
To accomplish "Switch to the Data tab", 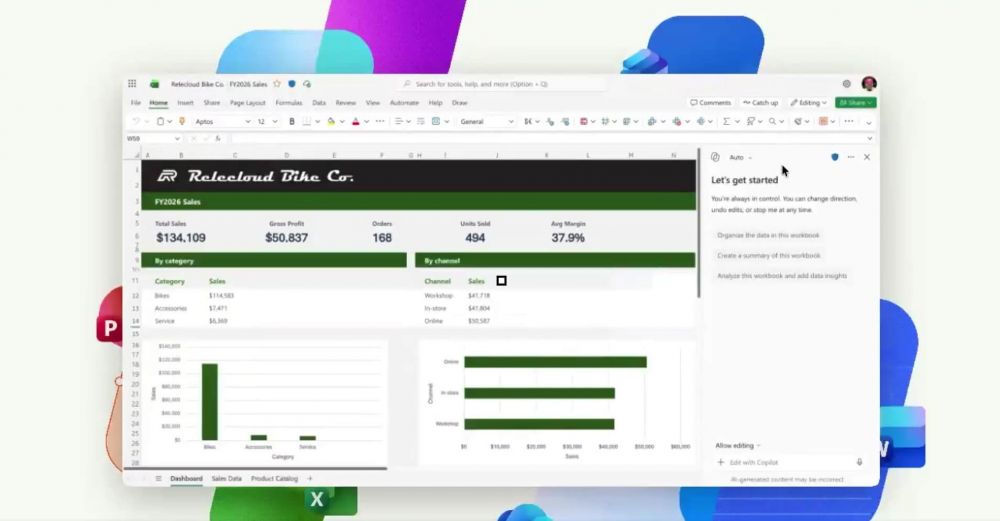I will pos(319,103).
